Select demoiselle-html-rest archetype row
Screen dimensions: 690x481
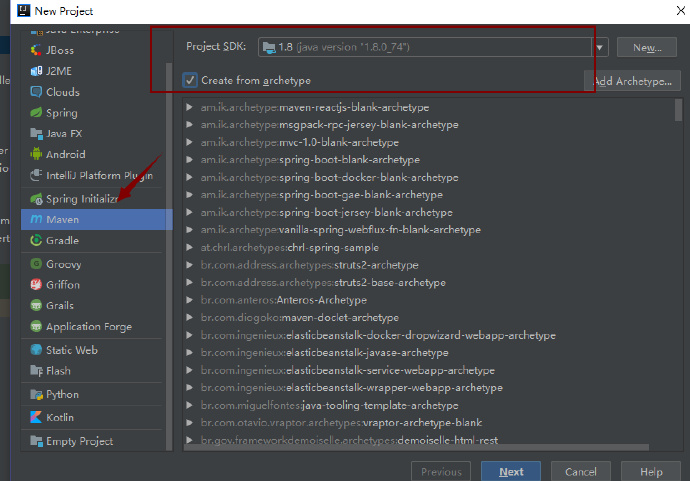tap(429, 440)
